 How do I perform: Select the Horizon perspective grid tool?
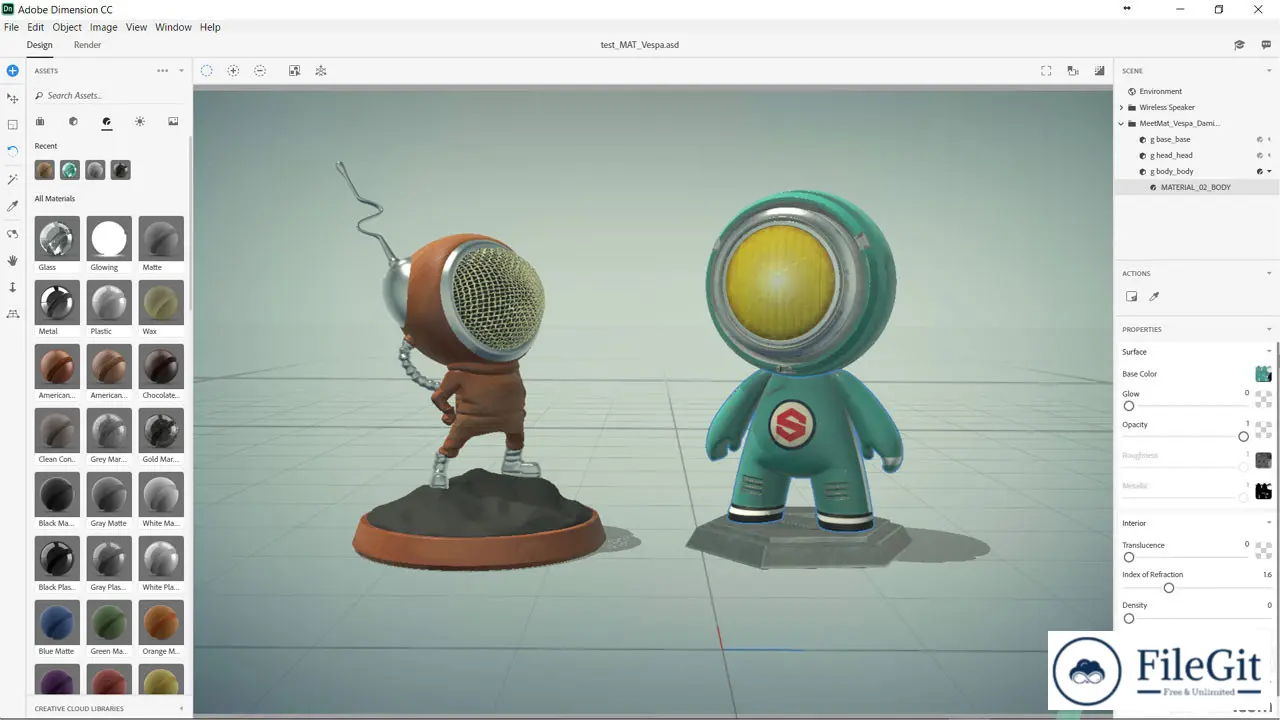[12, 314]
